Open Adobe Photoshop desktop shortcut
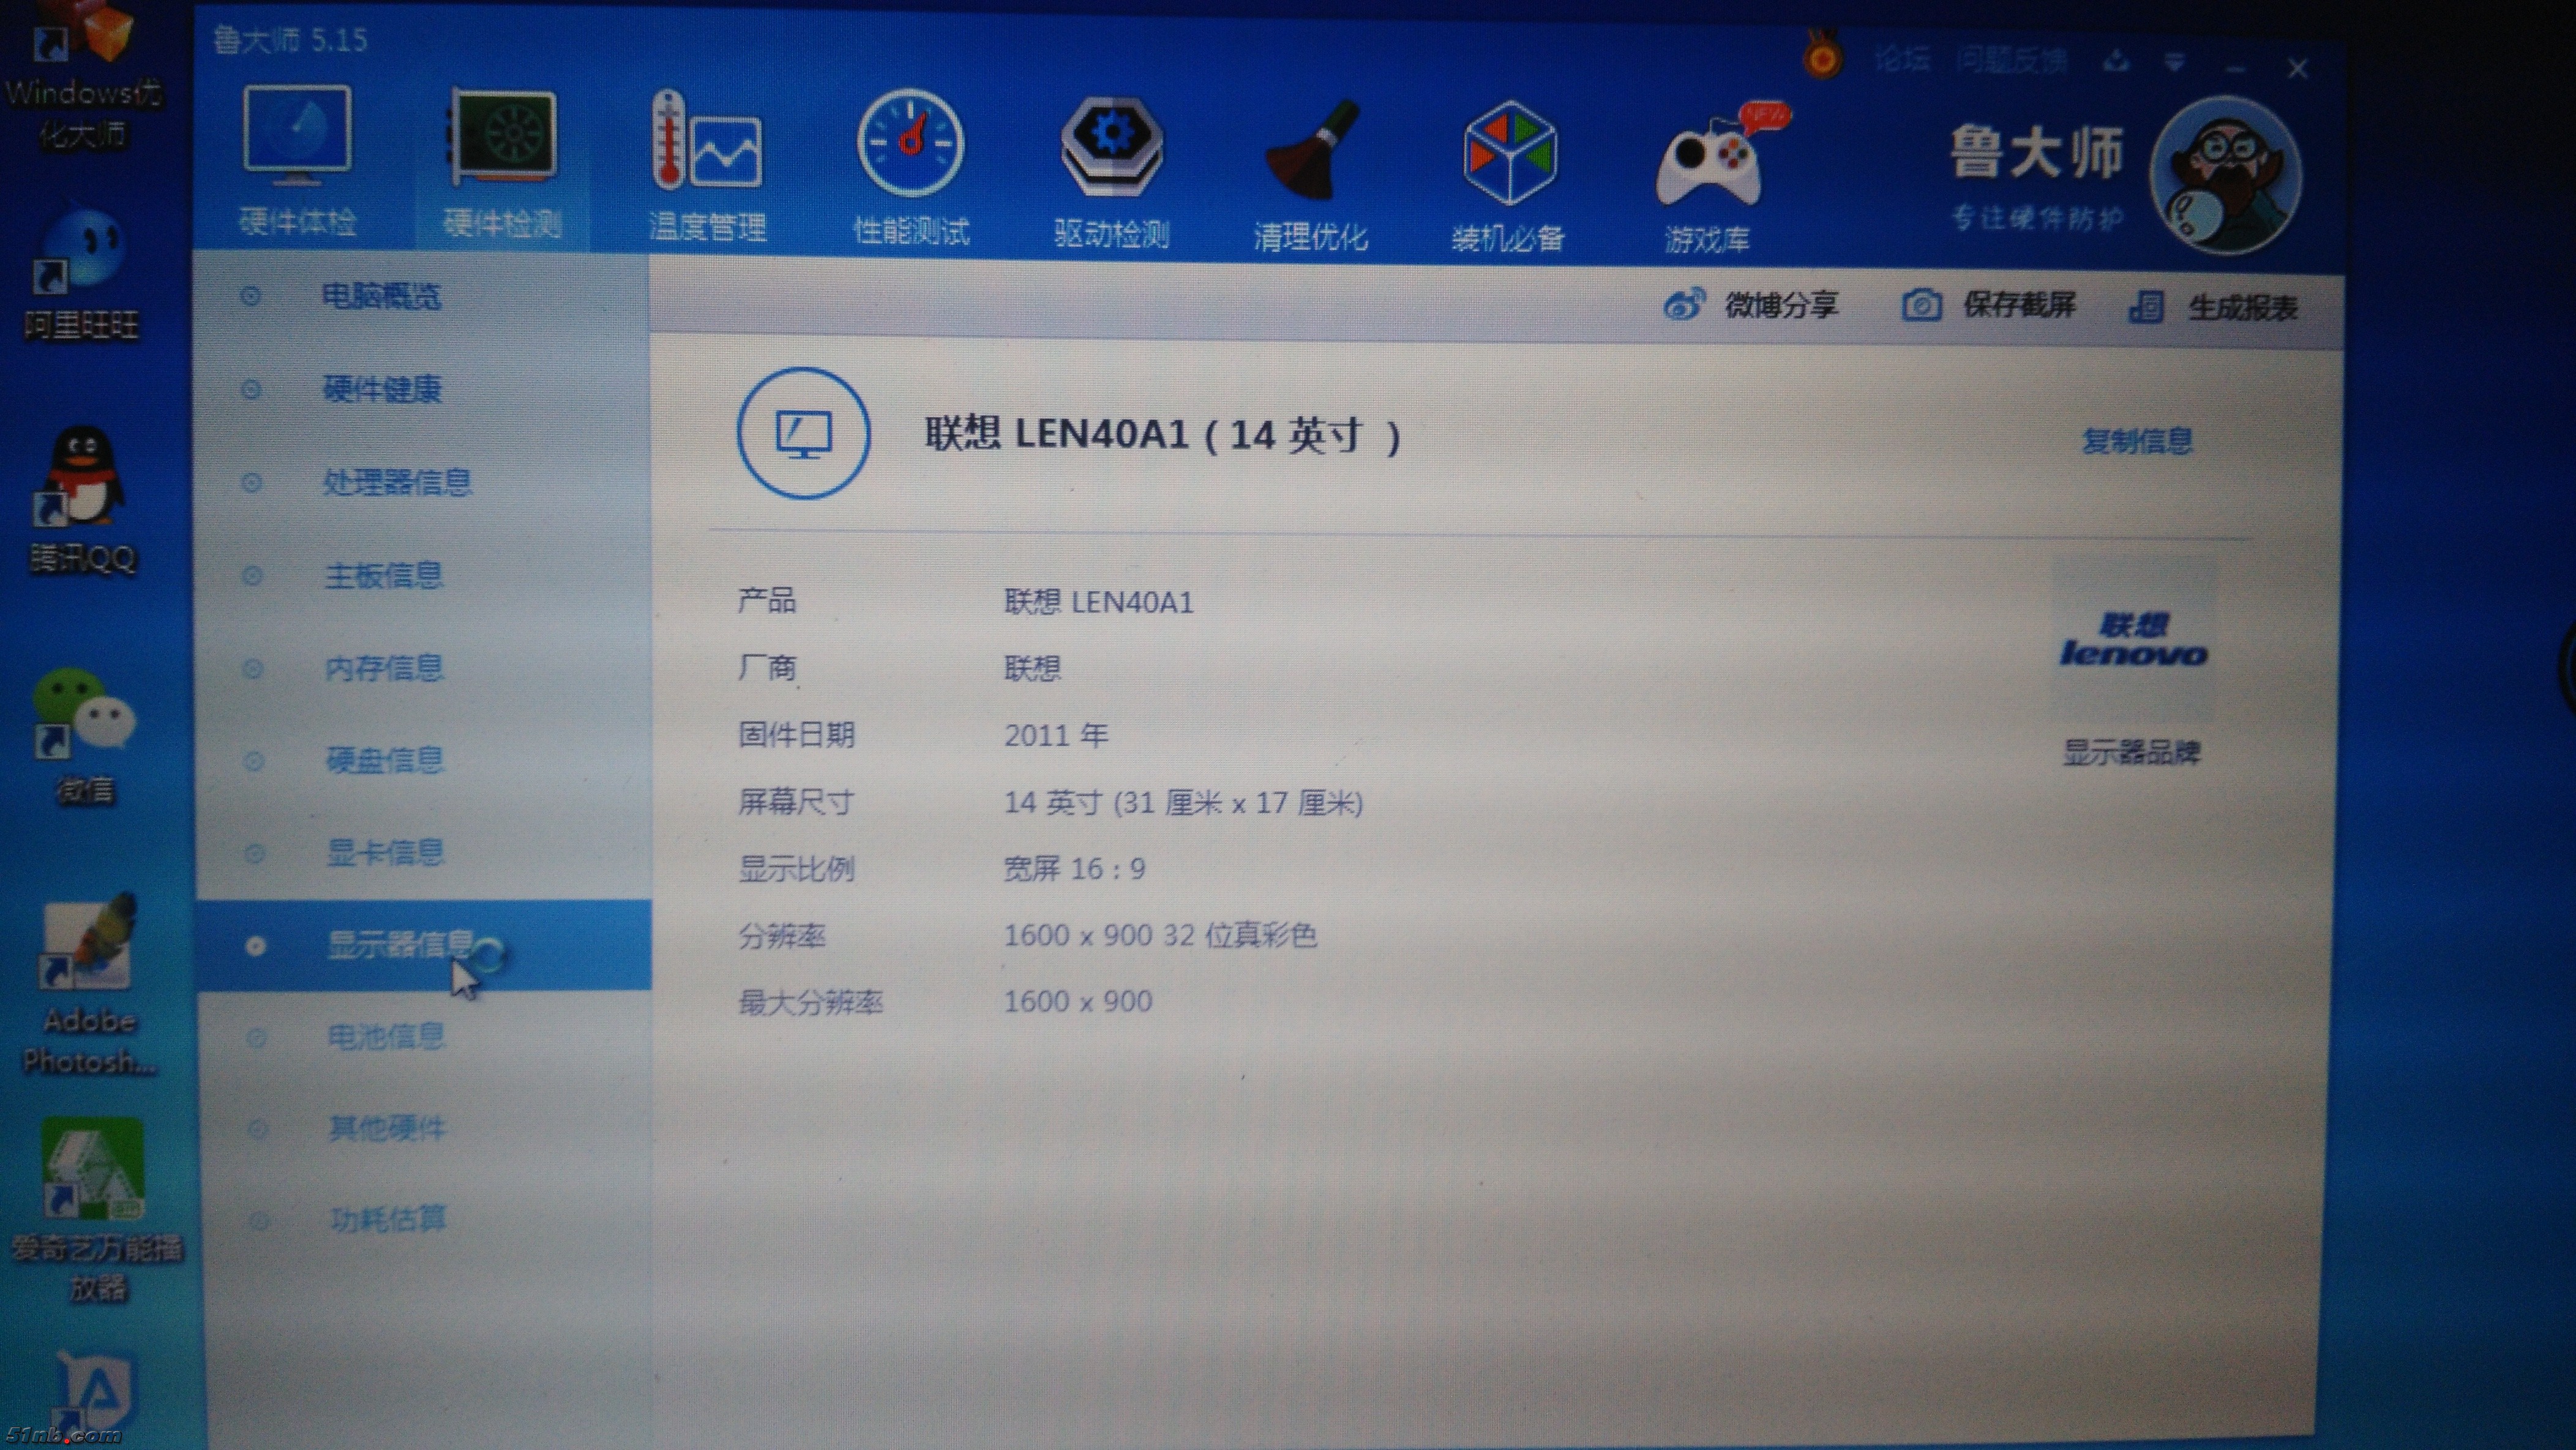This screenshot has height=1450, width=2576. coord(88,986)
